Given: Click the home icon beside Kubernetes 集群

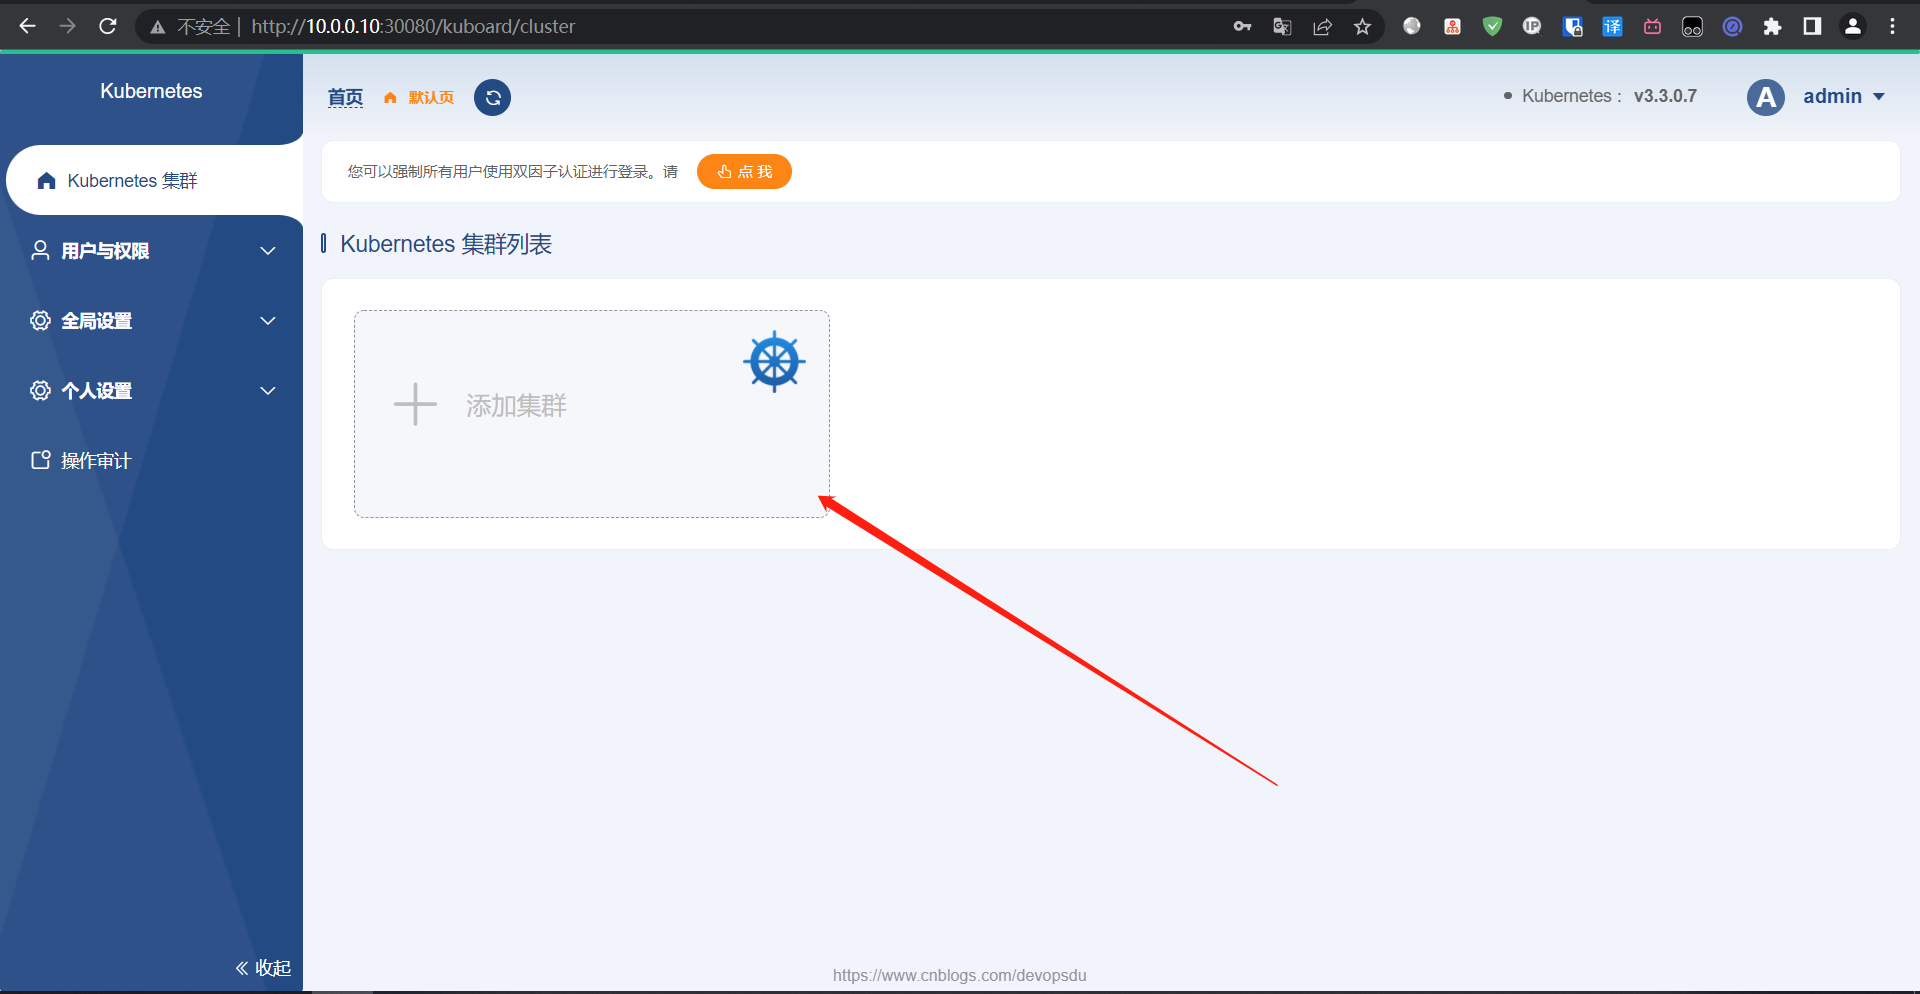Looking at the screenshot, I should 46,181.
